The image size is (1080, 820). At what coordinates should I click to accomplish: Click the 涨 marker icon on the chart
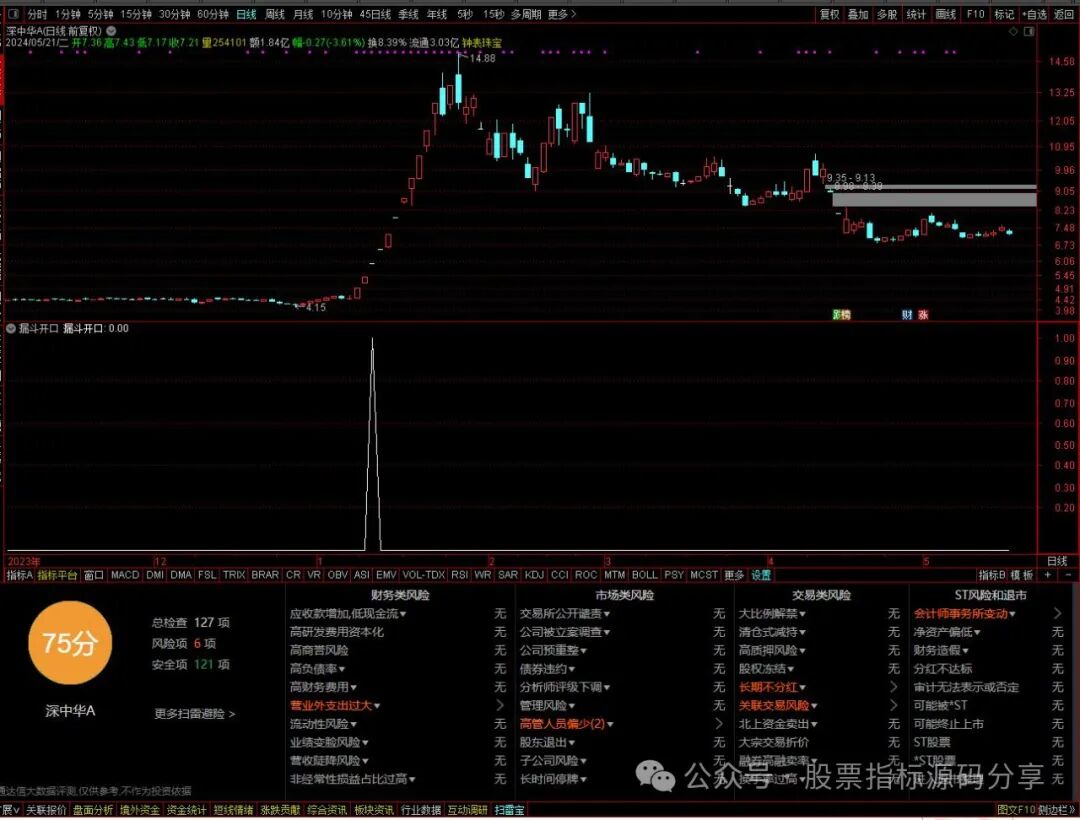(923, 315)
